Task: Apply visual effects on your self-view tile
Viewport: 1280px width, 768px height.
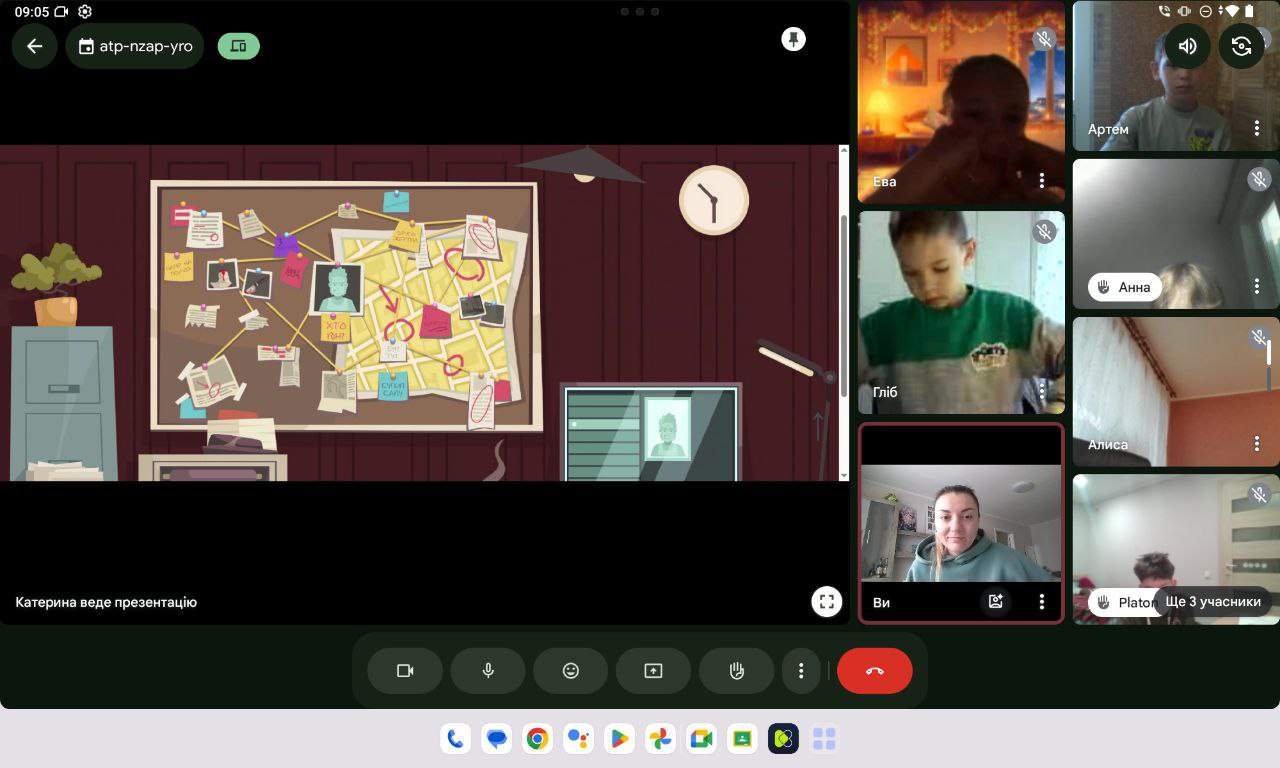Action: 995,601
